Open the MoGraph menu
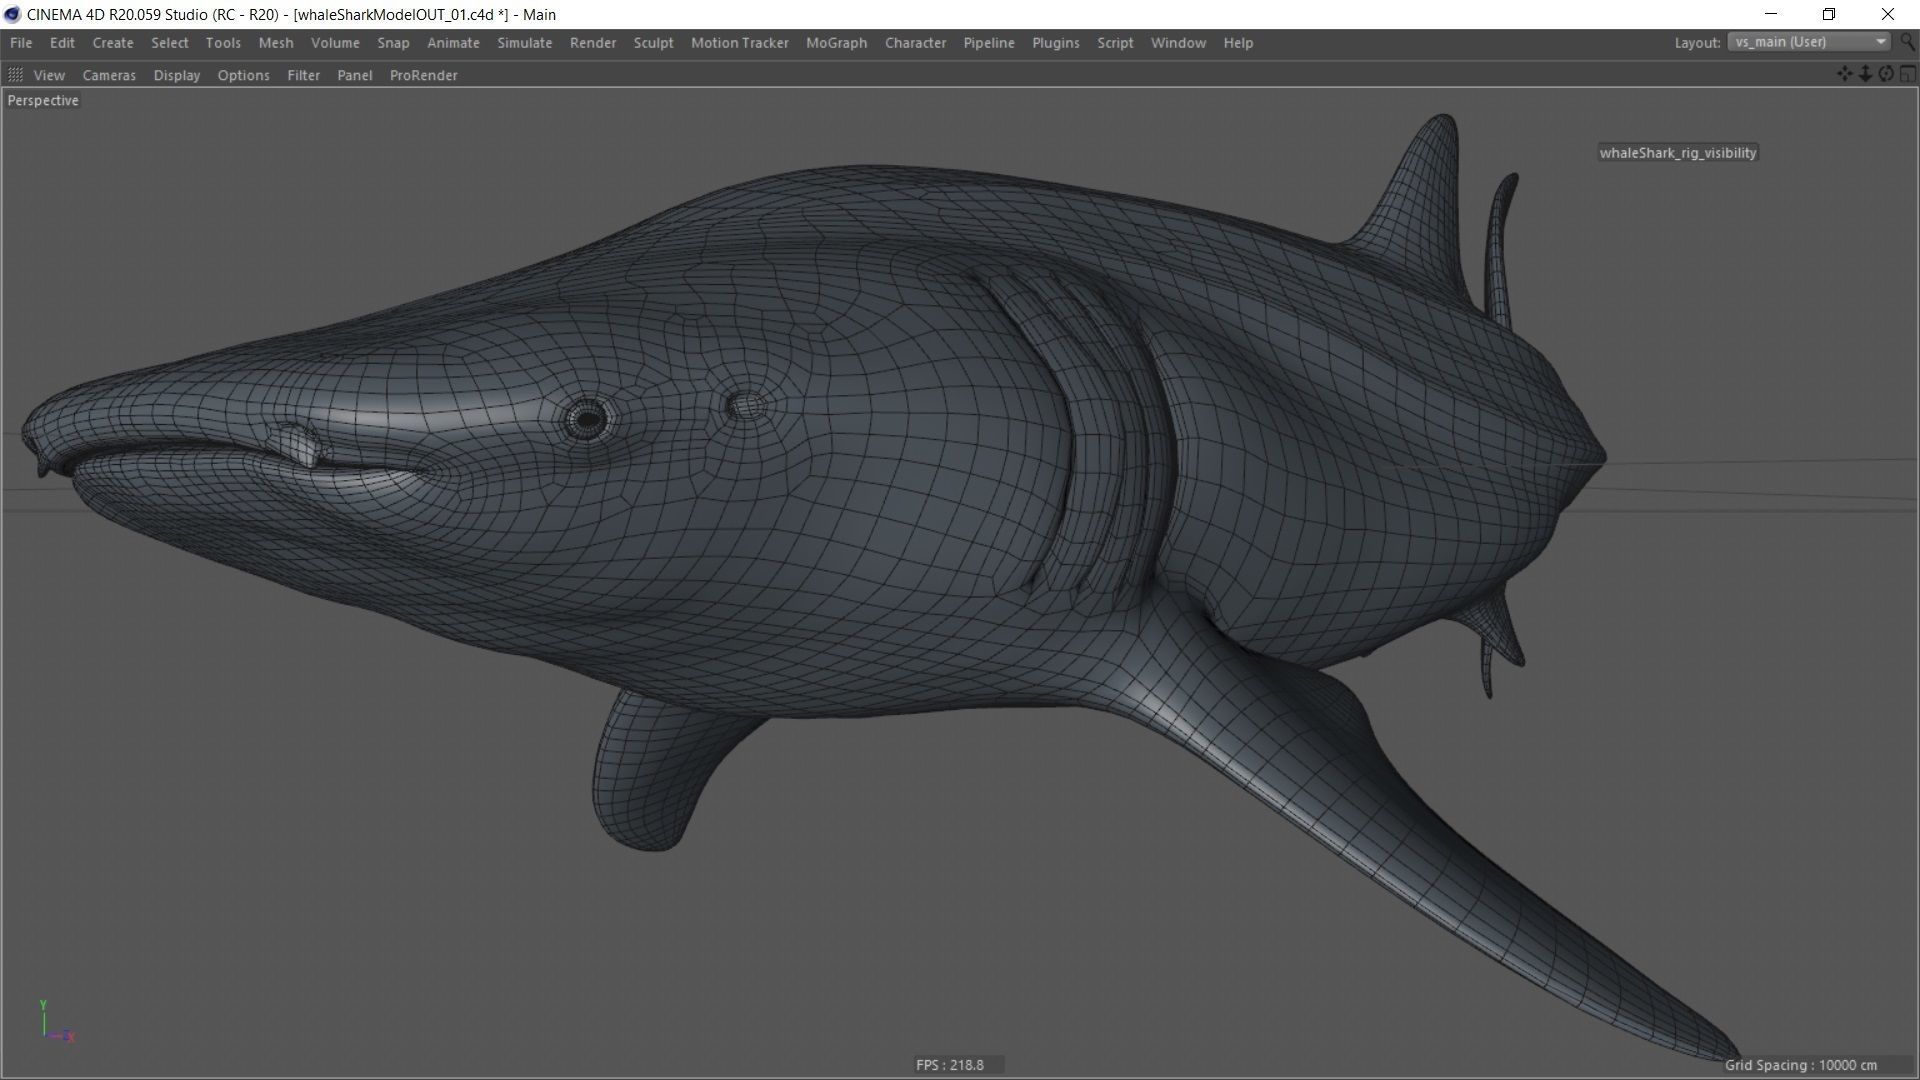 point(836,43)
